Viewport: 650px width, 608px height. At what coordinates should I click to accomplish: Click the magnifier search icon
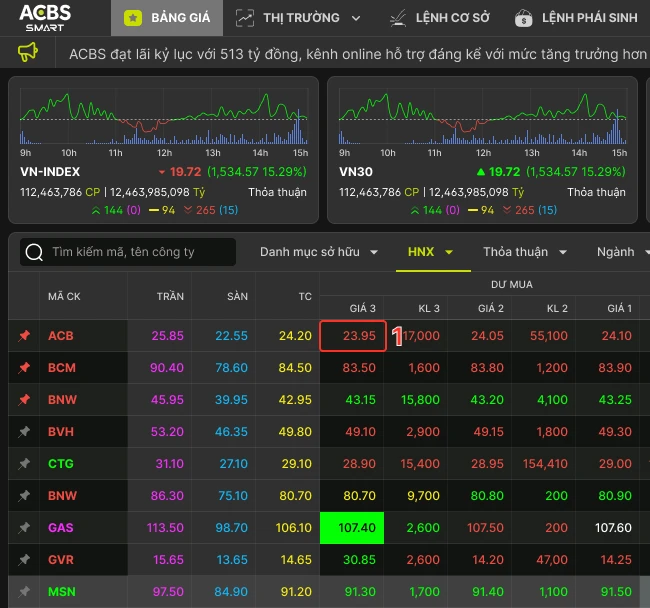pos(34,252)
